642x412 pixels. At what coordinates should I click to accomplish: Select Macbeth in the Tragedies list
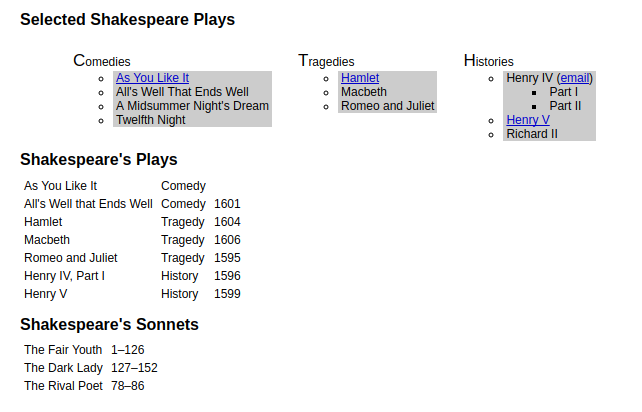(364, 92)
